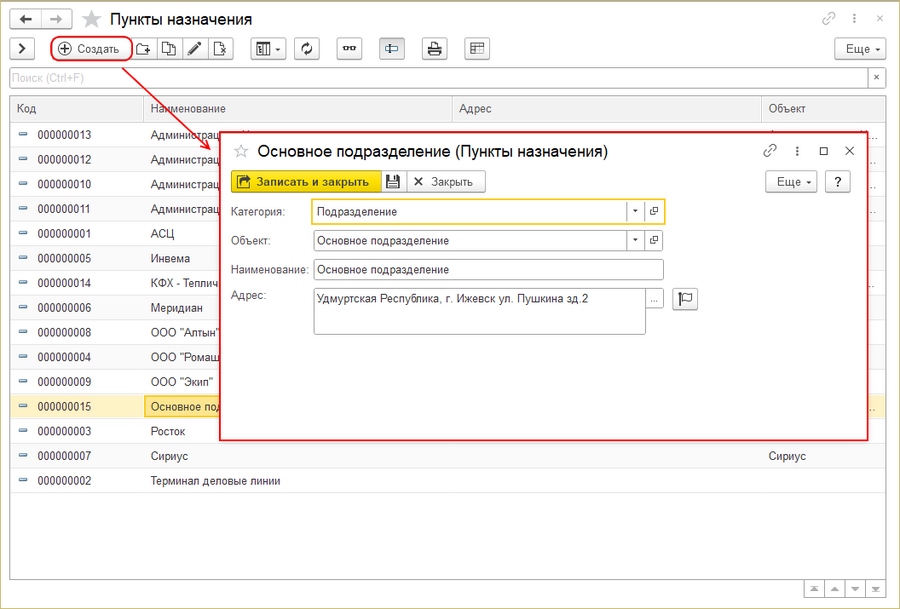Click the create group folder icon

(x=143, y=49)
